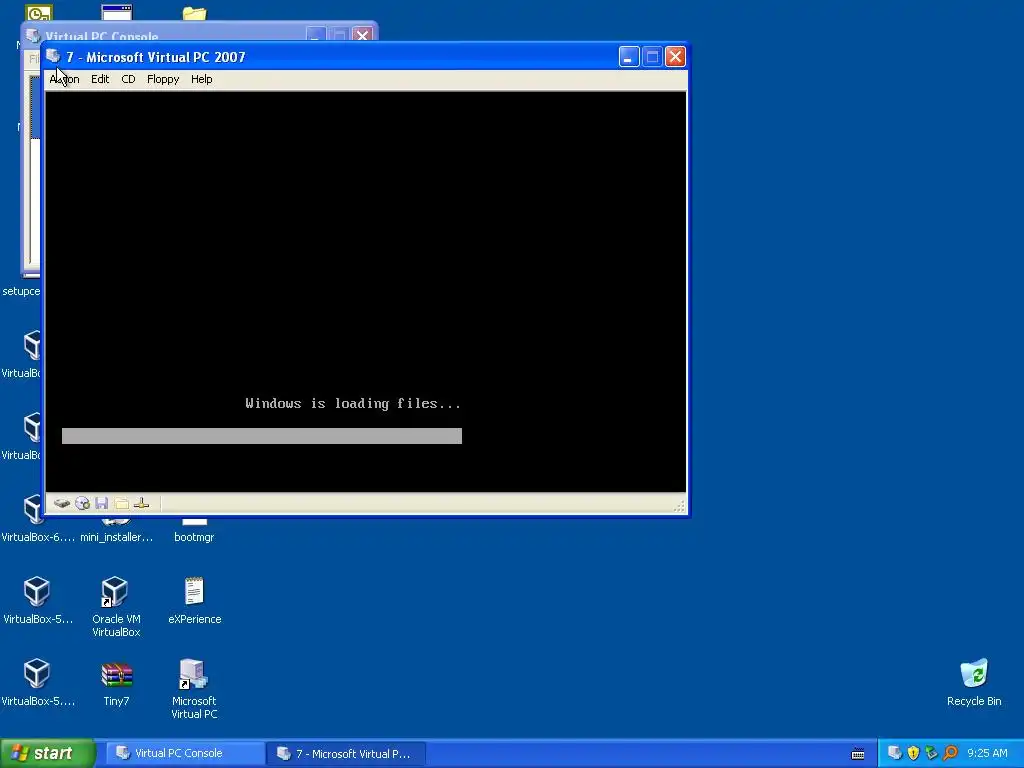This screenshot has width=1024, height=768.
Task: Click the on-screen keyboard taskbar icon
Action: point(858,754)
